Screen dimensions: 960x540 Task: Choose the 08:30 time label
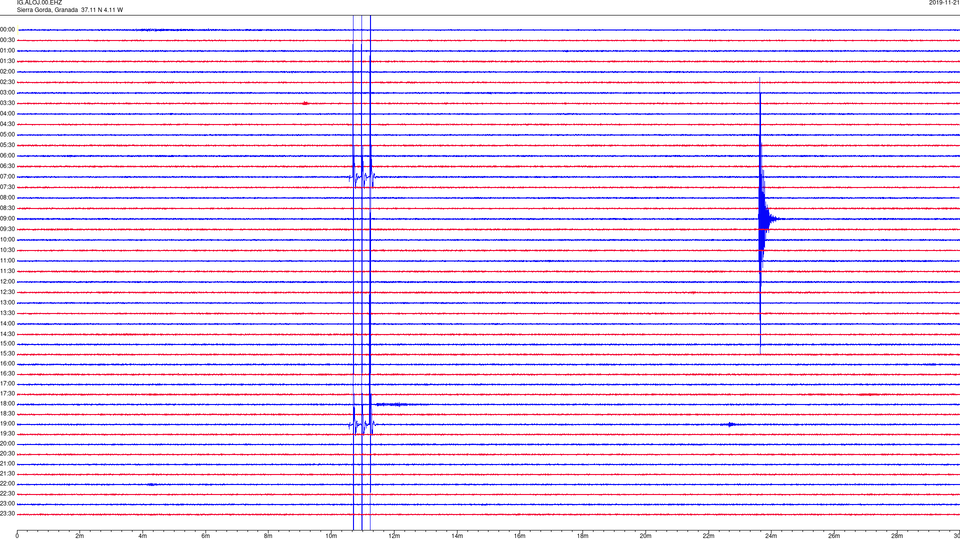coord(8,208)
